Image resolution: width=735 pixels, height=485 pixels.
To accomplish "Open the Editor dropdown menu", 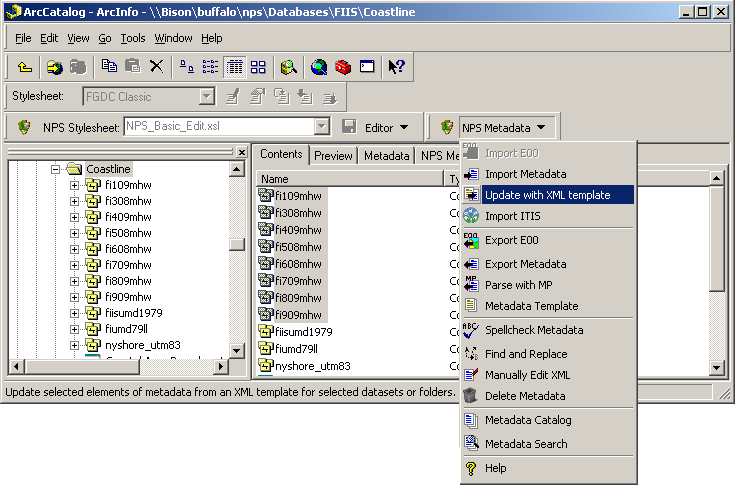I will [387, 127].
